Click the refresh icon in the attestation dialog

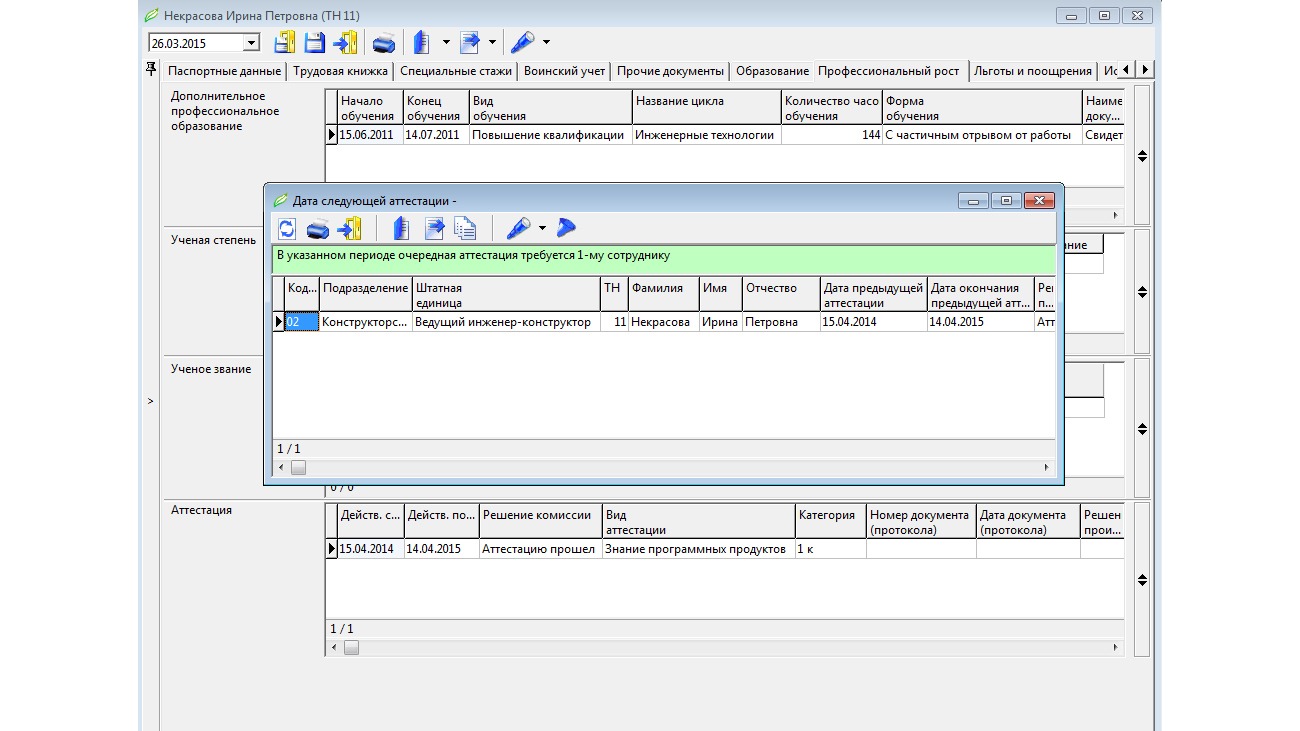click(287, 229)
